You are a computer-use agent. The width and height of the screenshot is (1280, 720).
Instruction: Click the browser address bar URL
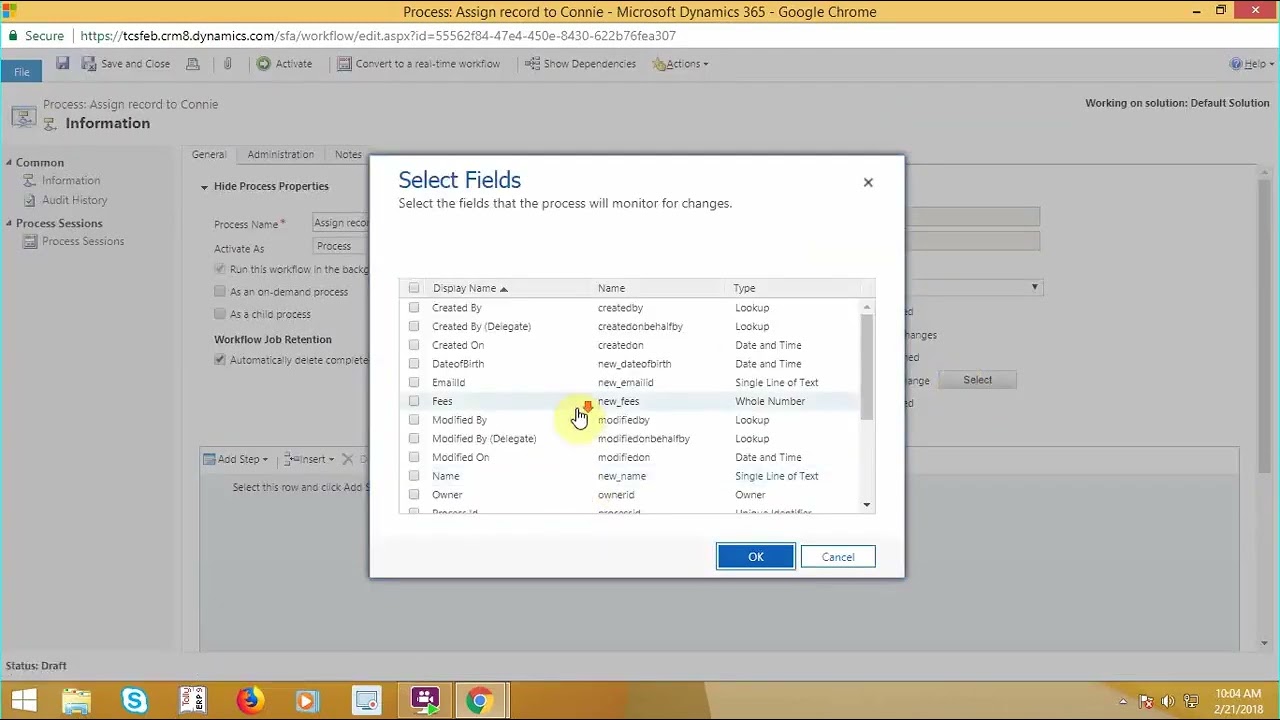[x=378, y=35]
